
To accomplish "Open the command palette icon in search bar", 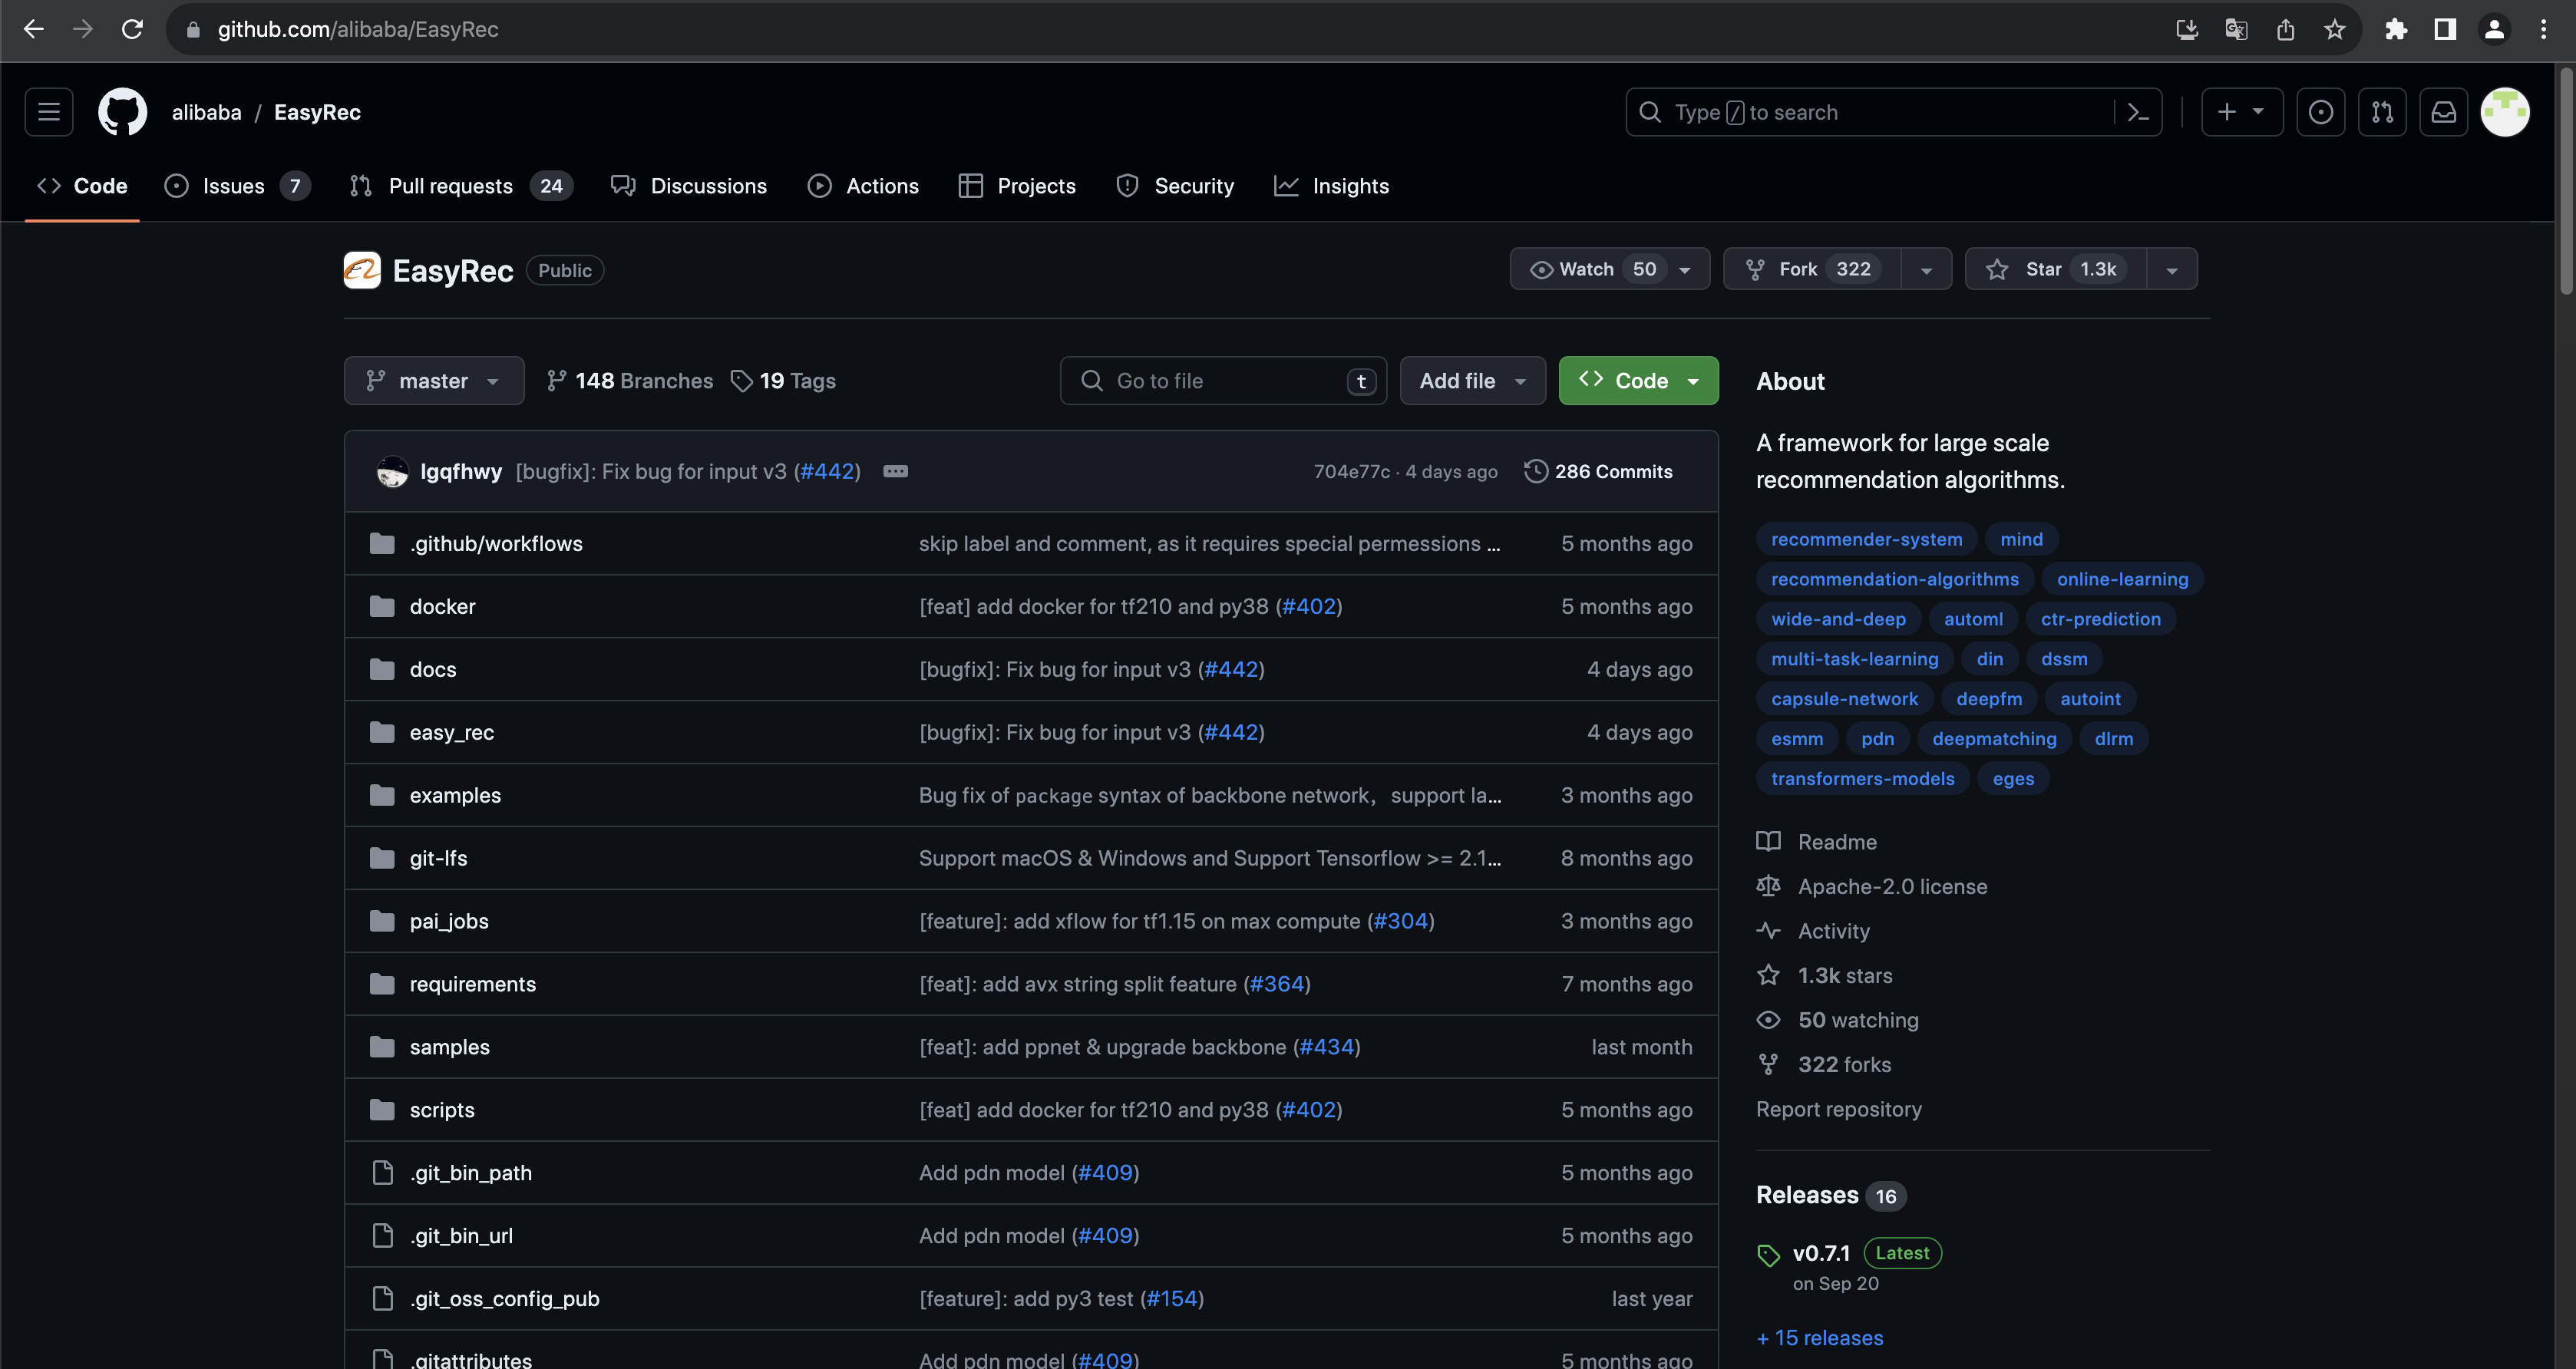I will (x=2138, y=112).
